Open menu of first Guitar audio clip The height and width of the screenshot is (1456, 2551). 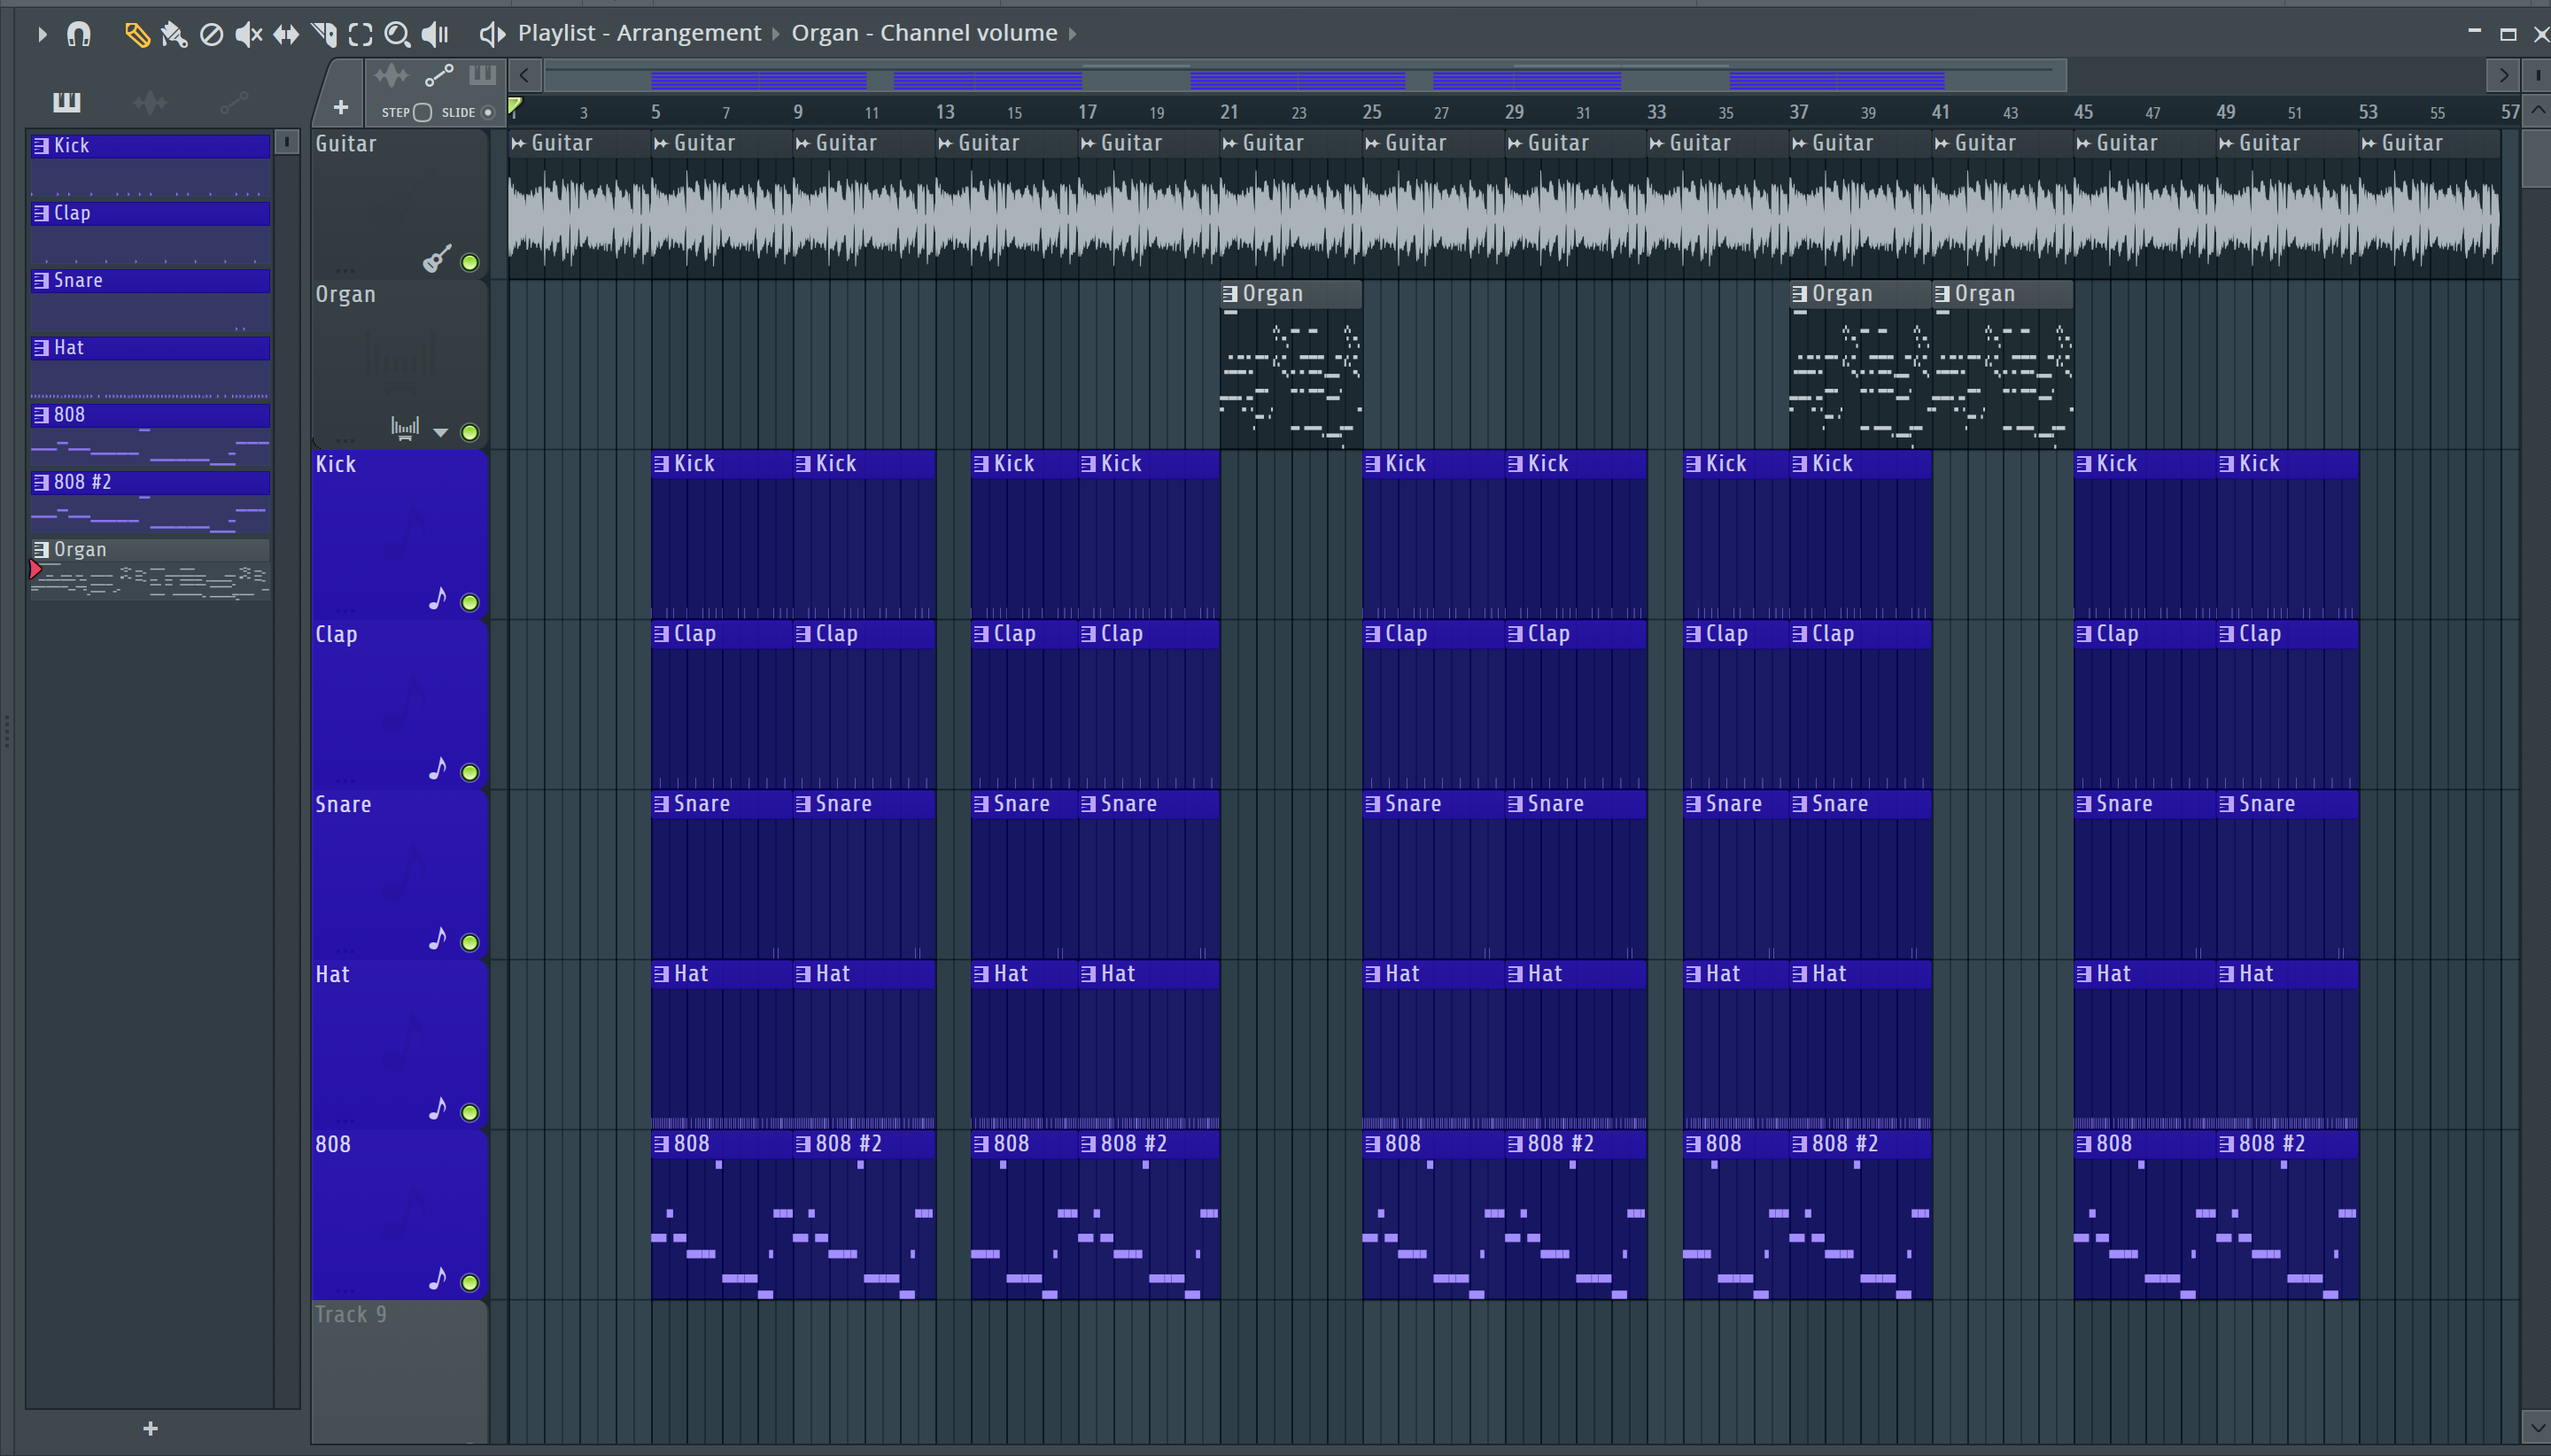coord(518,144)
